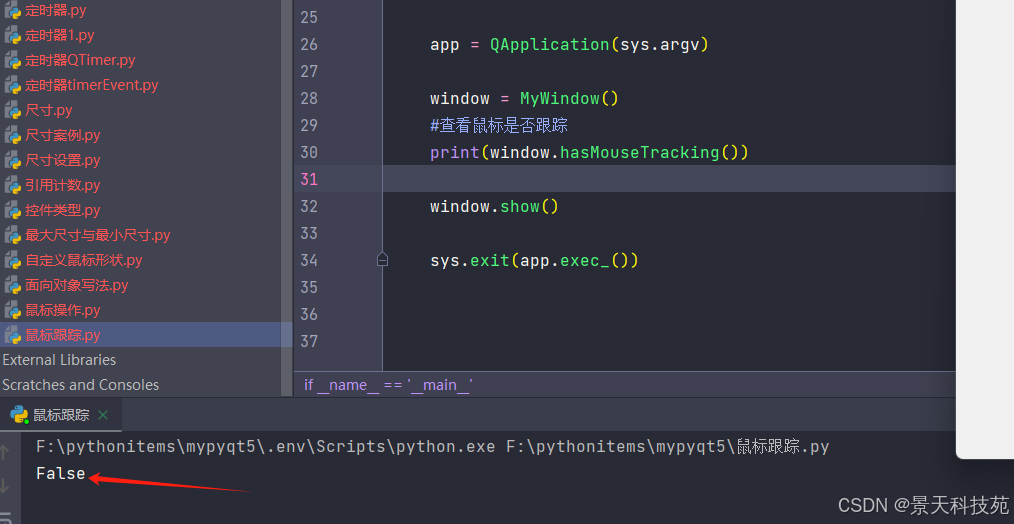Click the Python file icon beside 定时器QTimer.py

(x=13, y=60)
